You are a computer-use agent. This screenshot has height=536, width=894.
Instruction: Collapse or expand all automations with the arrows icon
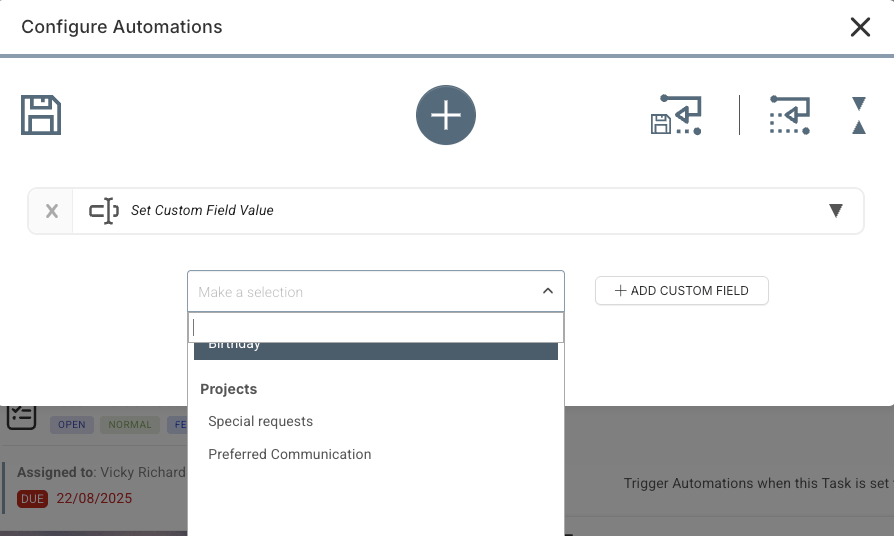(x=859, y=115)
